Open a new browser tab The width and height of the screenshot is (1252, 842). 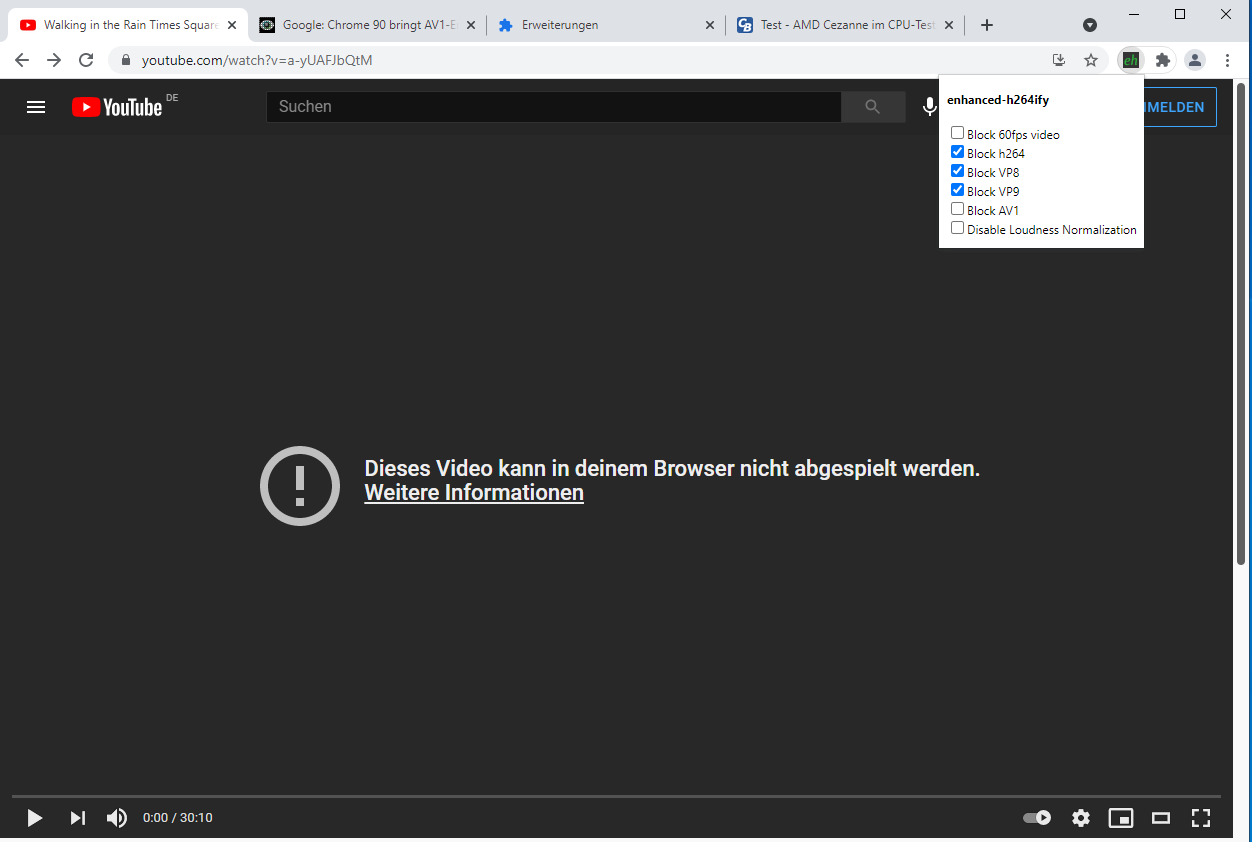coord(987,25)
